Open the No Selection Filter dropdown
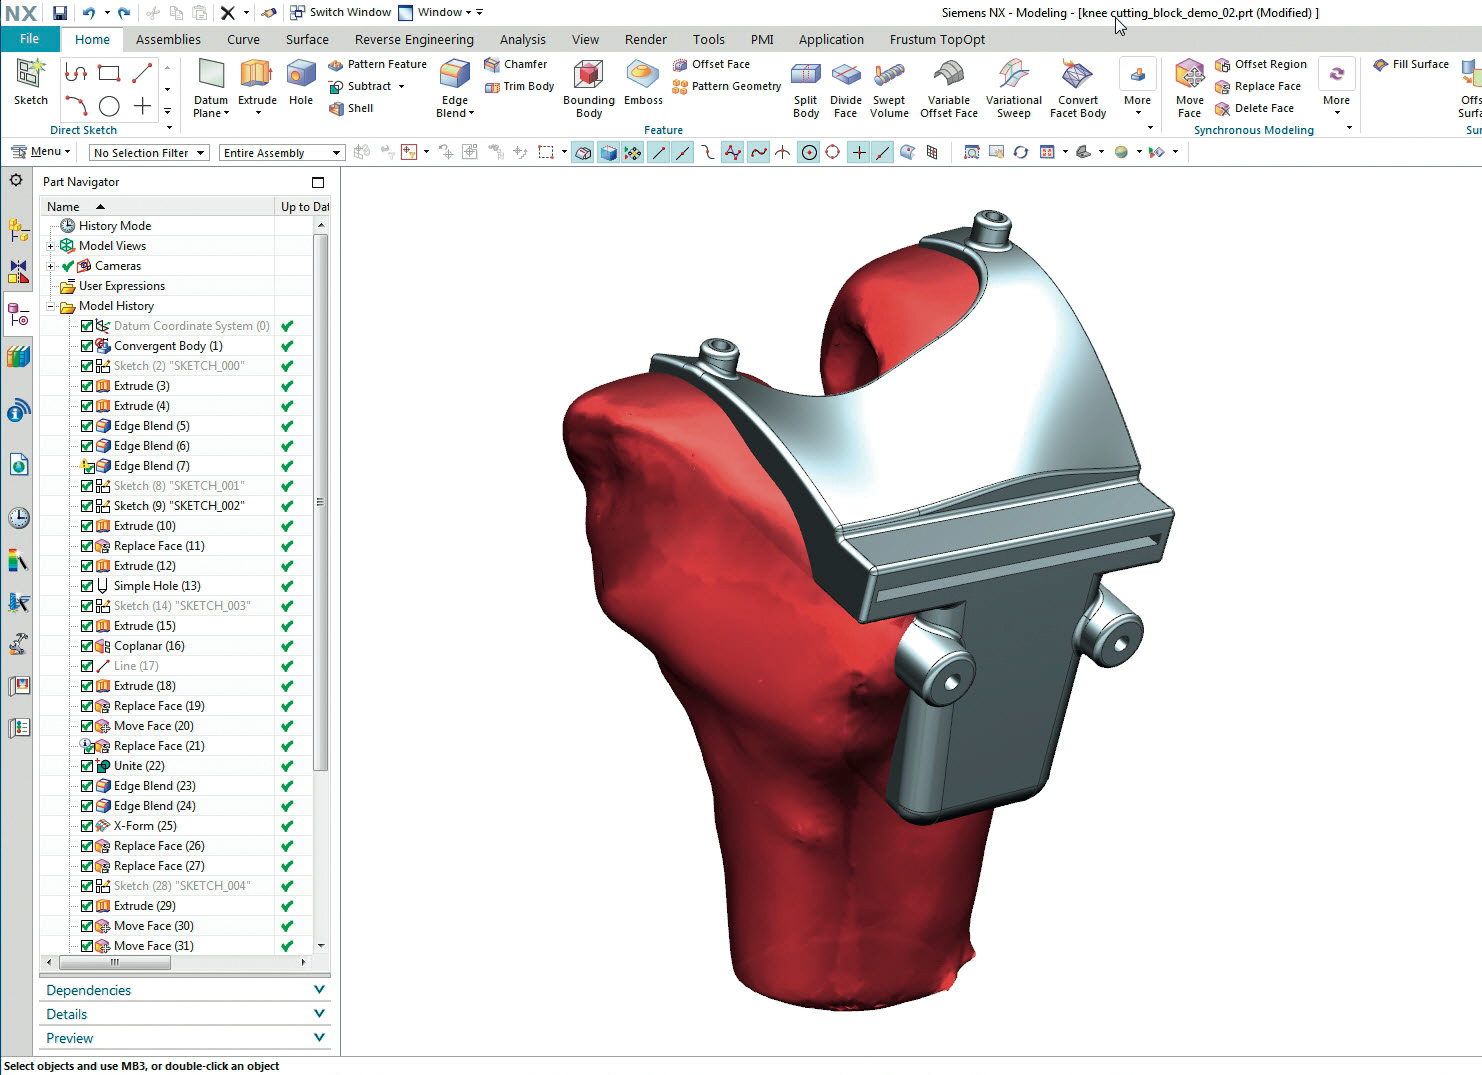 click(148, 153)
